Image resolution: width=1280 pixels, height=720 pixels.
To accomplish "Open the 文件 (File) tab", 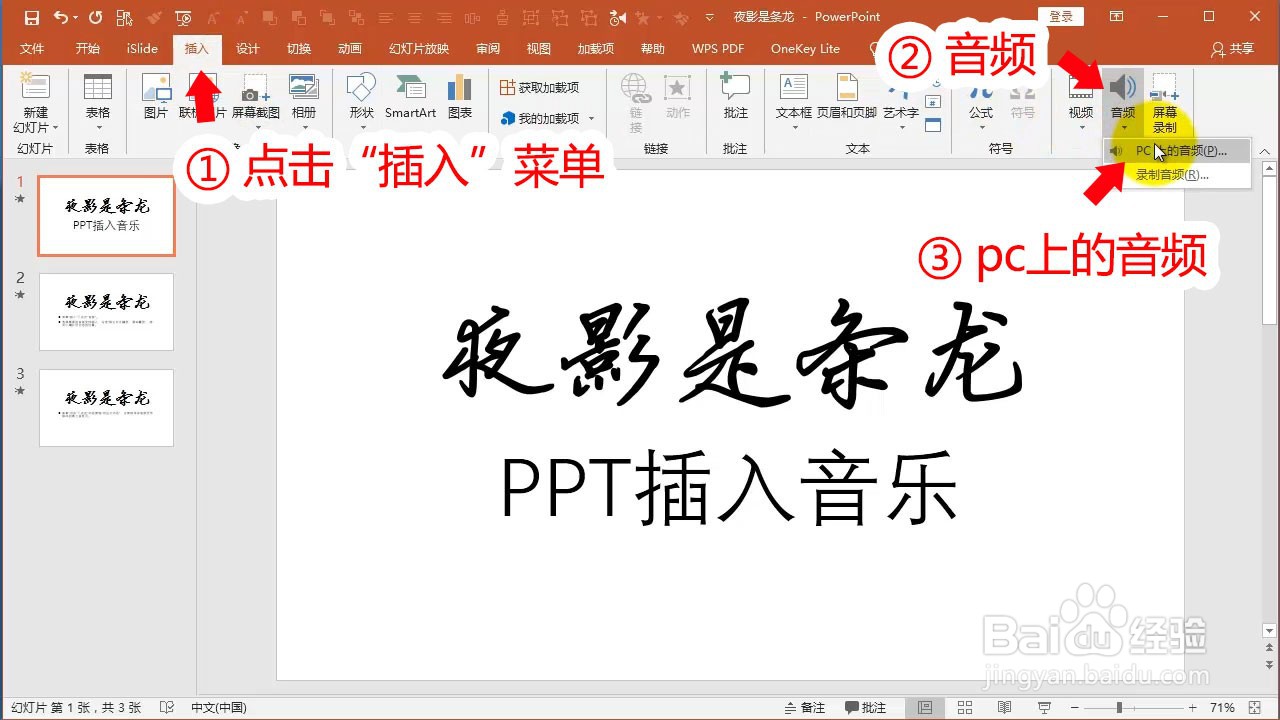I will pos(32,49).
